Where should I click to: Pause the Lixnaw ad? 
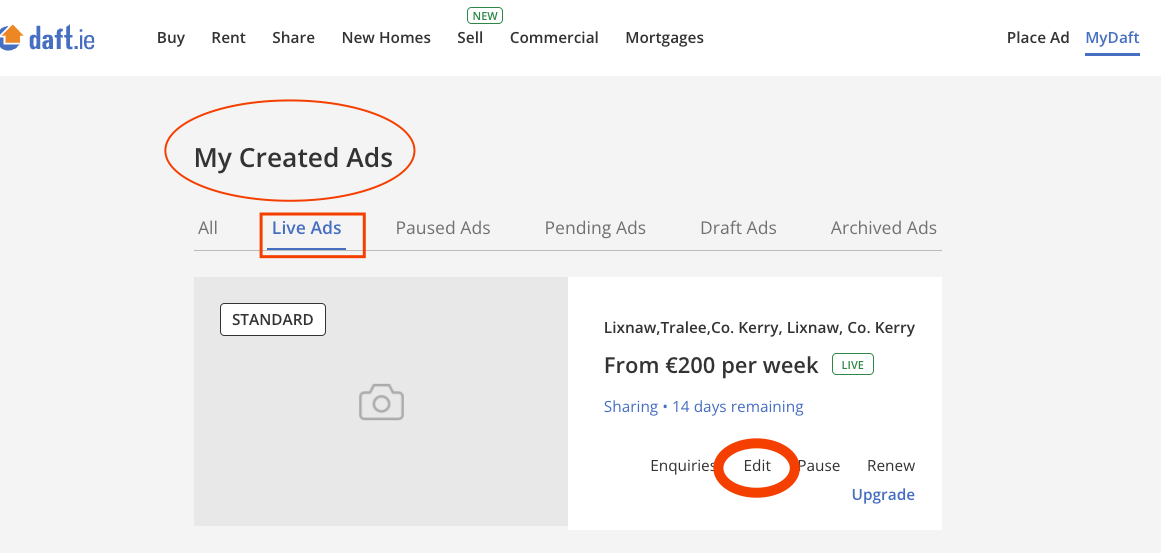point(819,466)
